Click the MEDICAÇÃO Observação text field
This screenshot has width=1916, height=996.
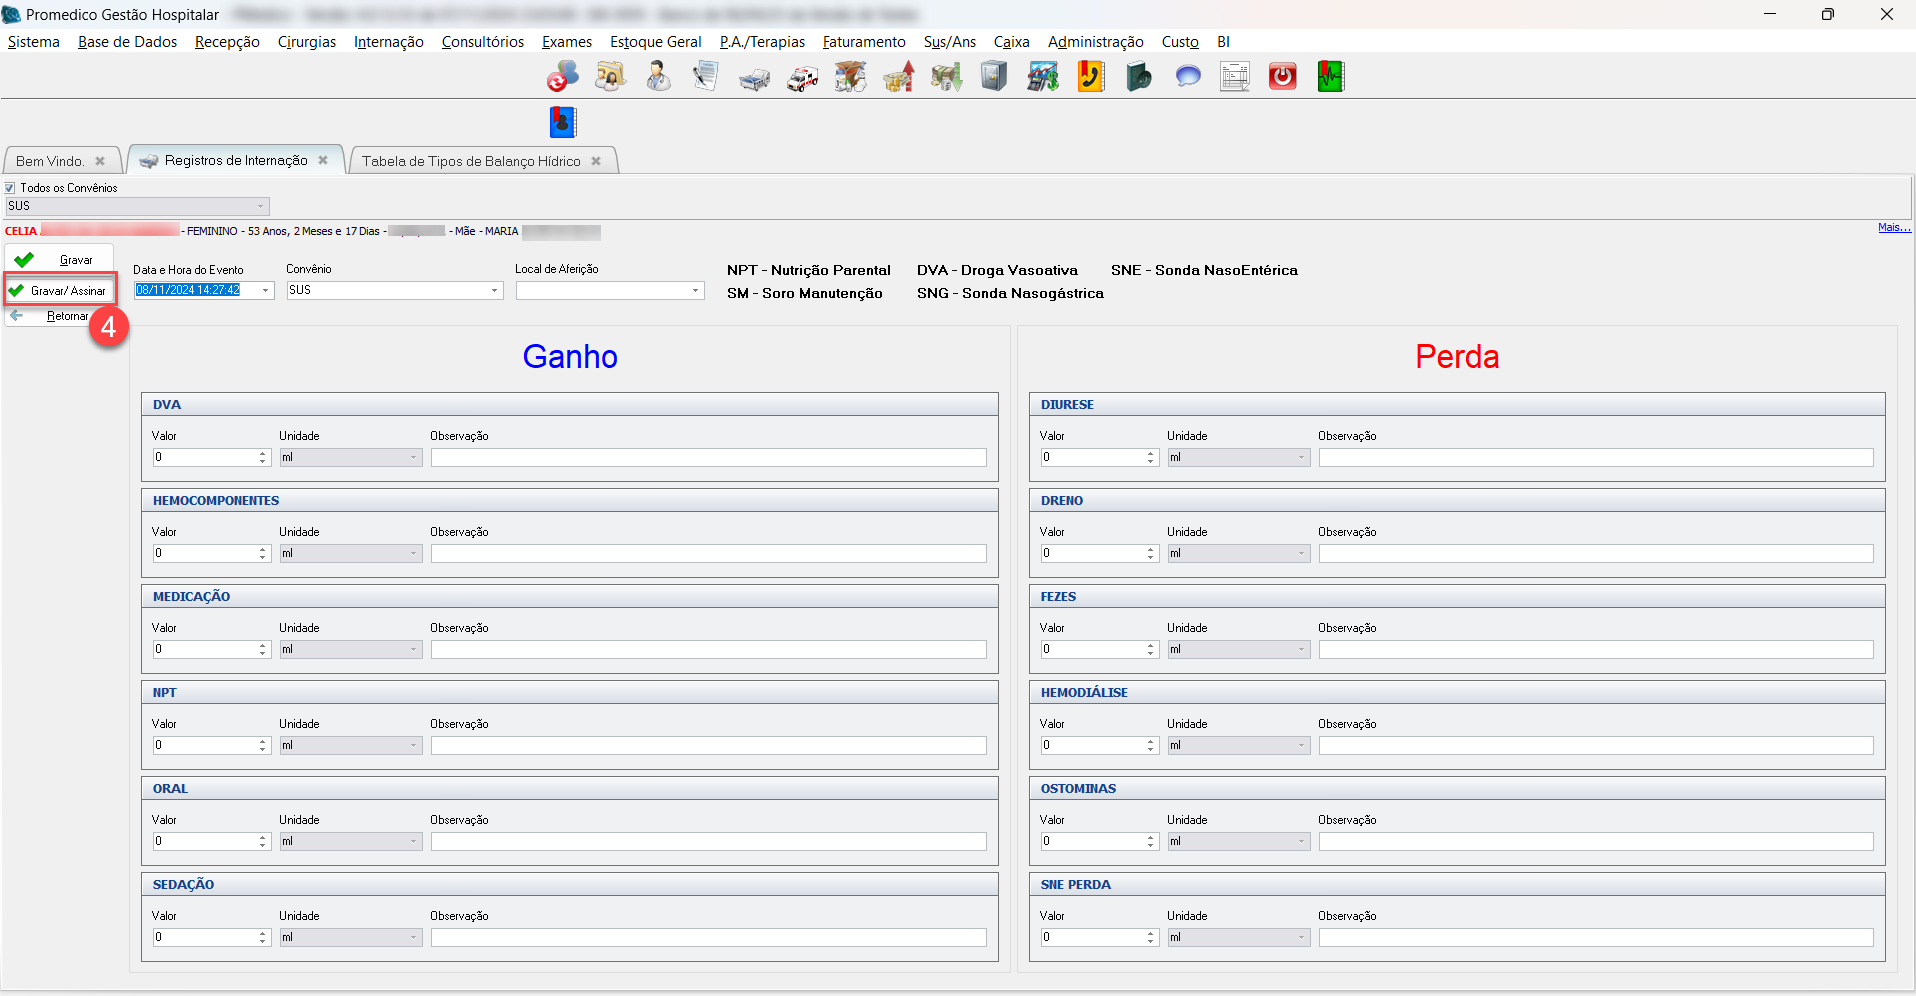pos(708,650)
